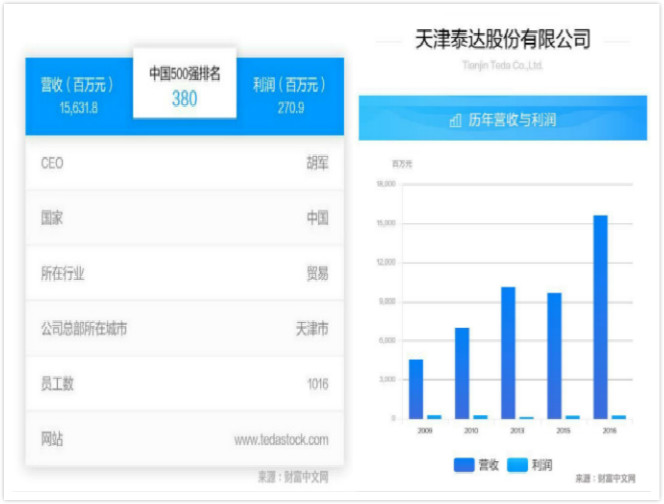Click the CEO row showing 胡军
The width and height of the screenshot is (664, 504).
[x=185, y=163]
